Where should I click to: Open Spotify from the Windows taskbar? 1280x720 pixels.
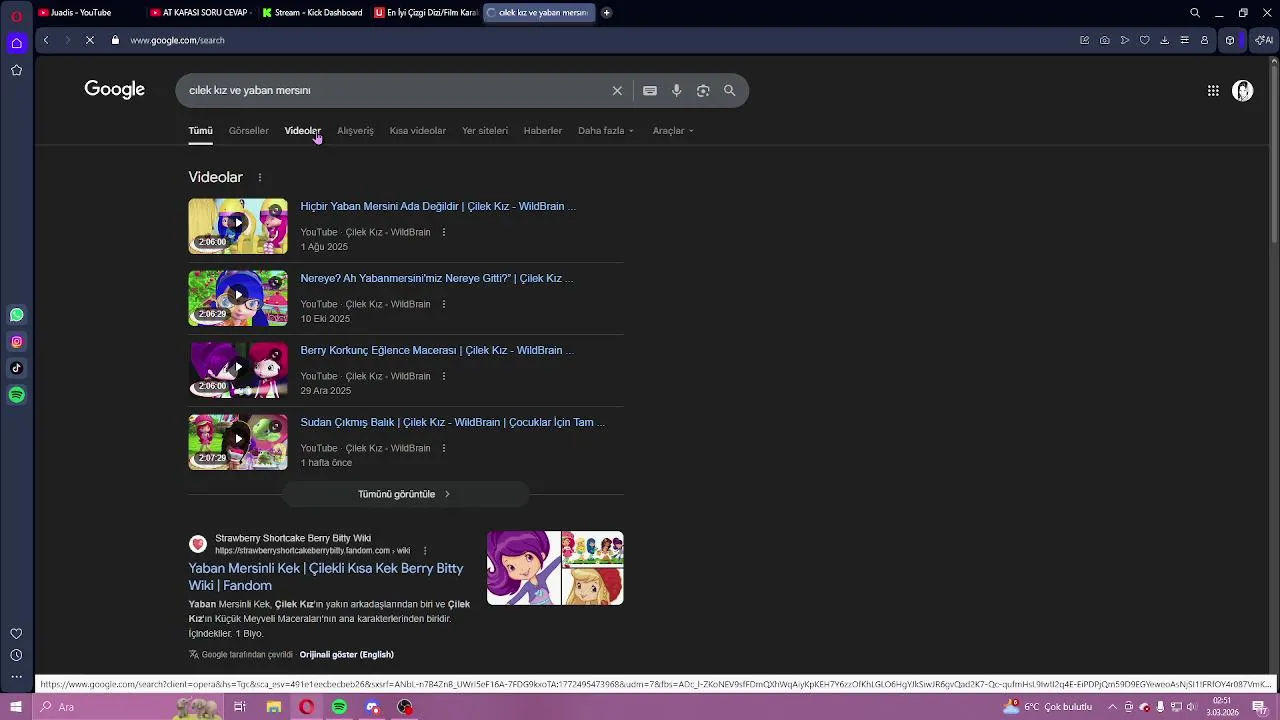tap(339, 707)
